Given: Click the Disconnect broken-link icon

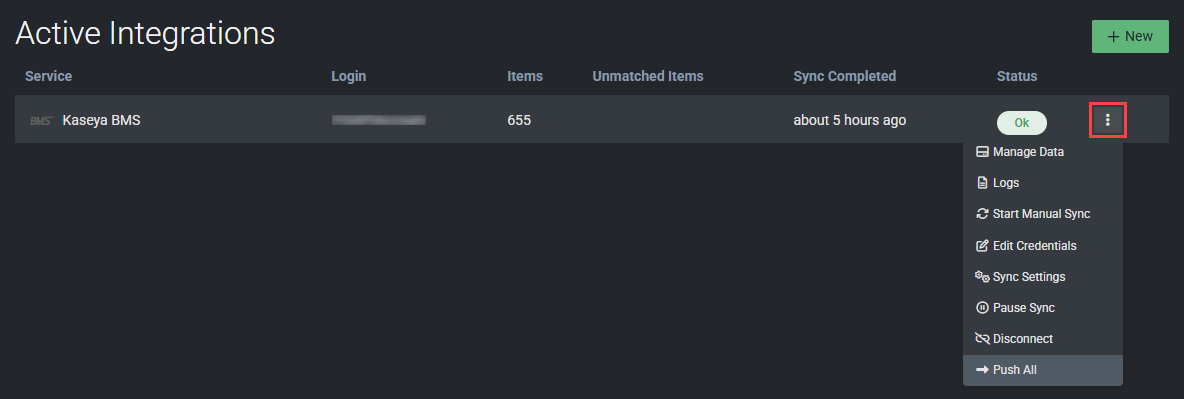Looking at the screenshot, I should (x=982, y=339).
